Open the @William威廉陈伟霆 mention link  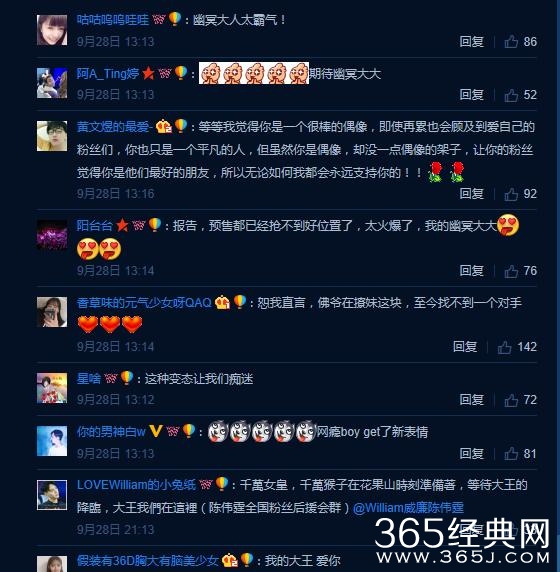[408, 508]
